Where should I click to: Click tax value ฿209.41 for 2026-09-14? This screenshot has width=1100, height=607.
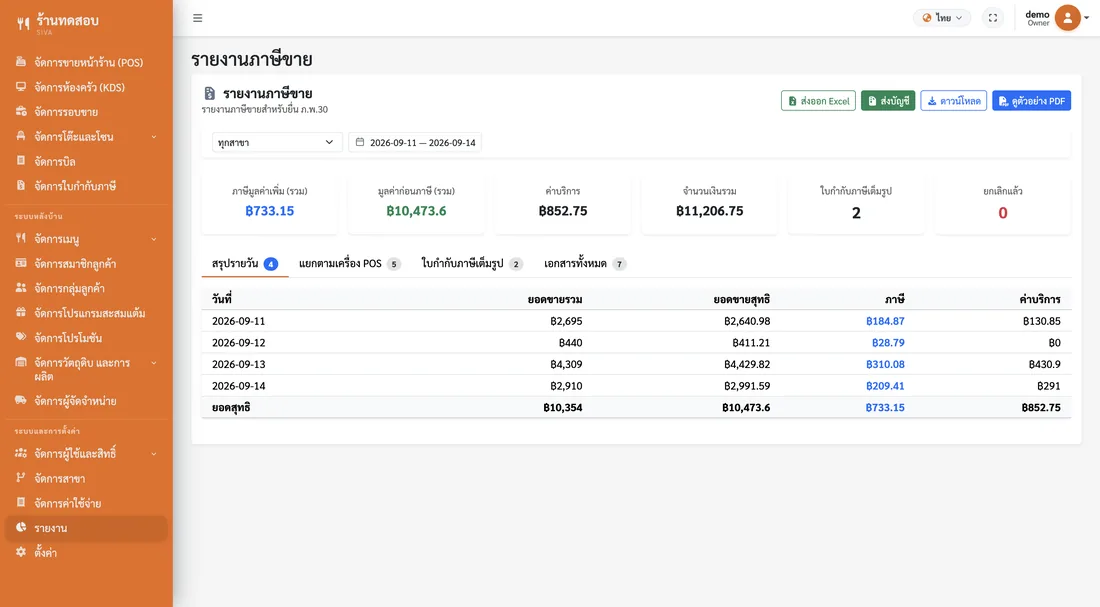pyautogui.click(x=885, y=386)
